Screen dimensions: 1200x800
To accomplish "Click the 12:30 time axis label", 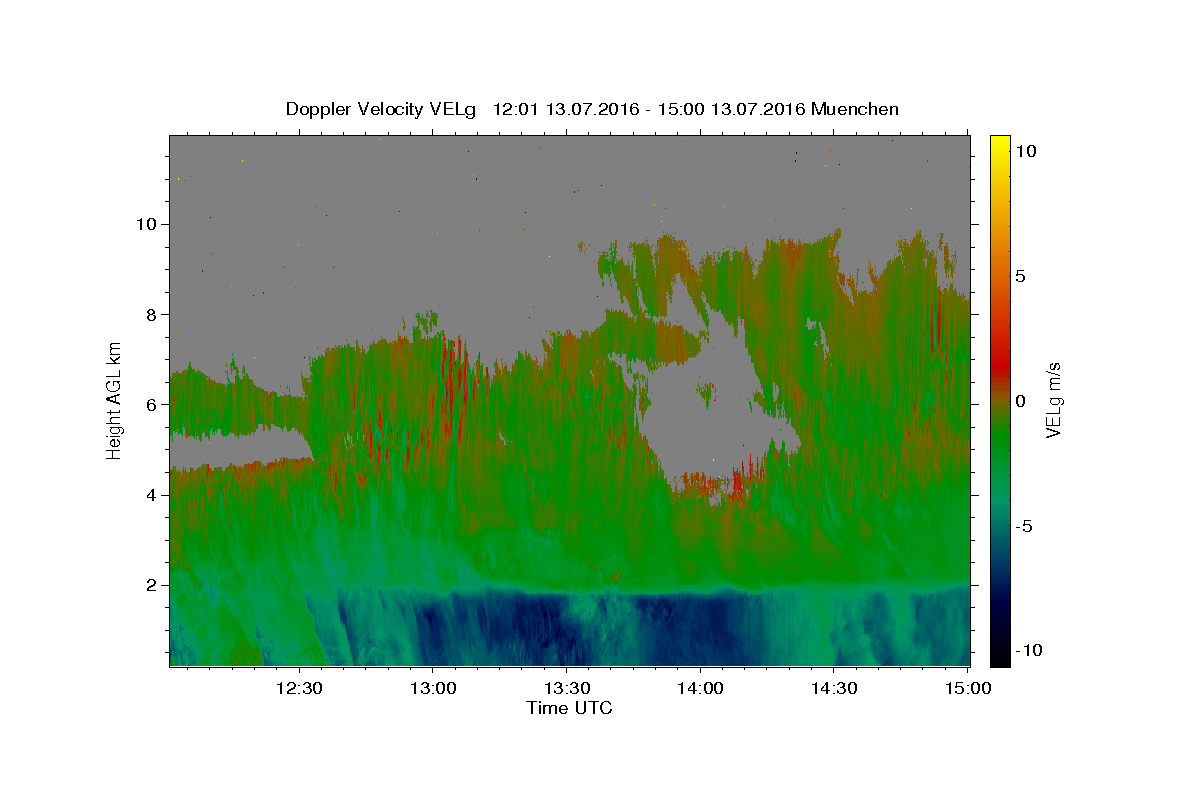I will click(298, 688).
